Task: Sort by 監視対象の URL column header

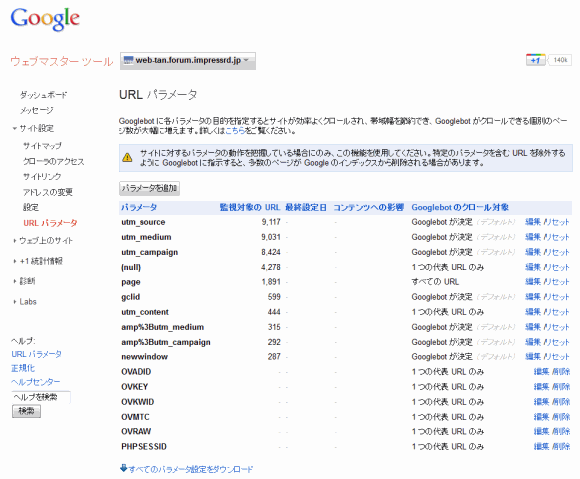Action: coord(250,208)
